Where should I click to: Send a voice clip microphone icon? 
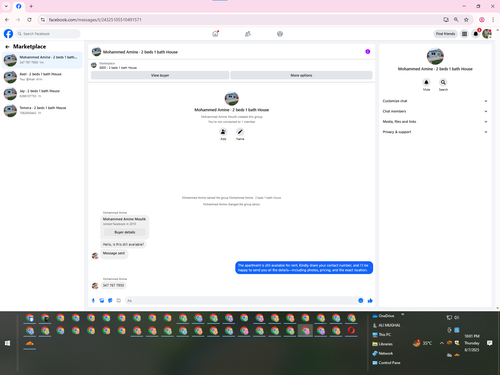(93, 301)
